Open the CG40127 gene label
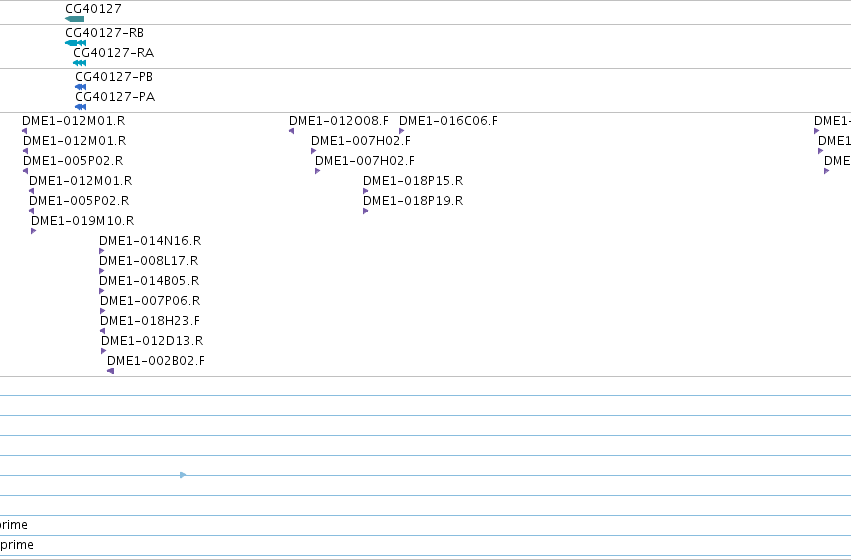This screenshot has height=560, width=851. pyautogui.click(x=93, y=9)
